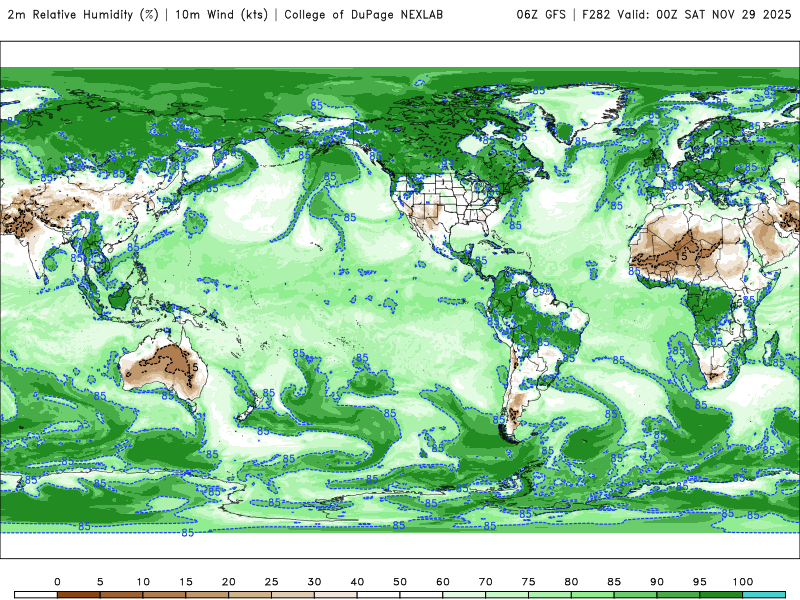800x600 pixels.
Task: Click "College of DuPage NEXLAB" in header
Action: coord(363,15)
